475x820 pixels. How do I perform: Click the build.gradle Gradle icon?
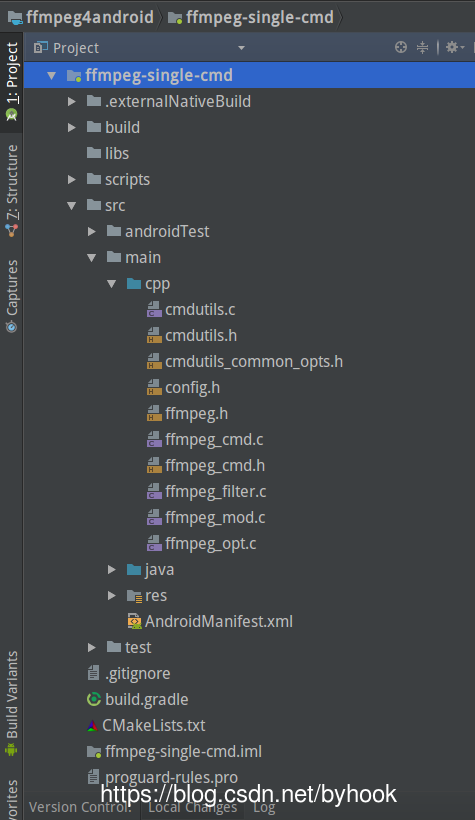click(x=94, y=699)
